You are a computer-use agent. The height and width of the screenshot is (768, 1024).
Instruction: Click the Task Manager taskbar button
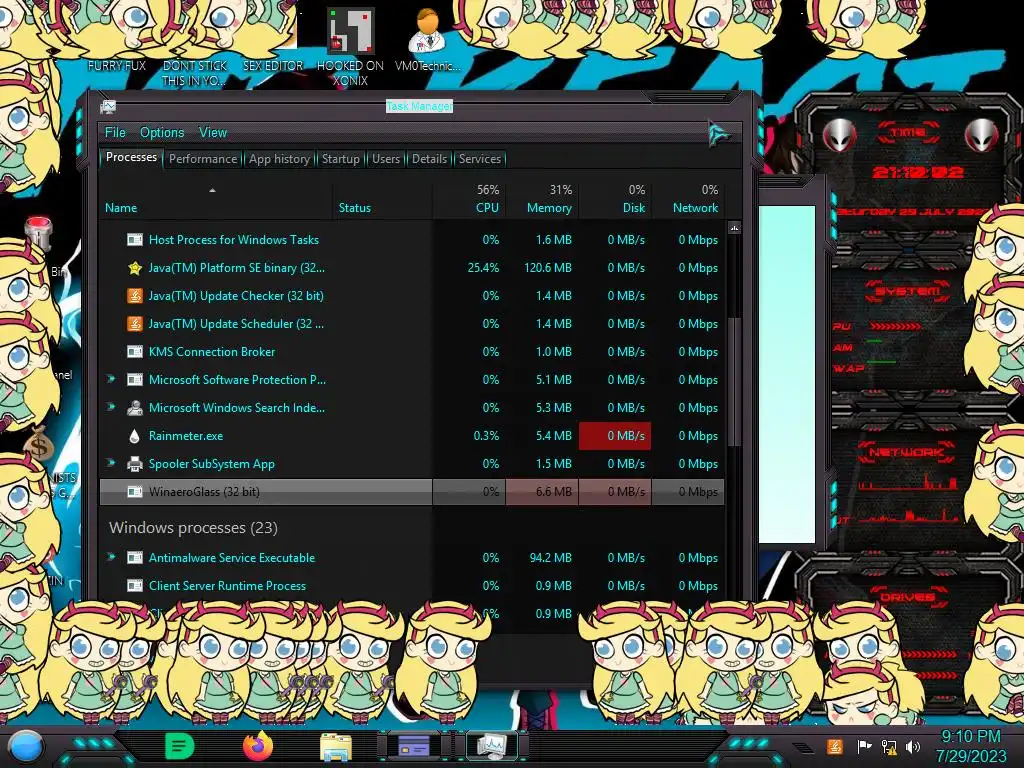[x=492, y=746]
